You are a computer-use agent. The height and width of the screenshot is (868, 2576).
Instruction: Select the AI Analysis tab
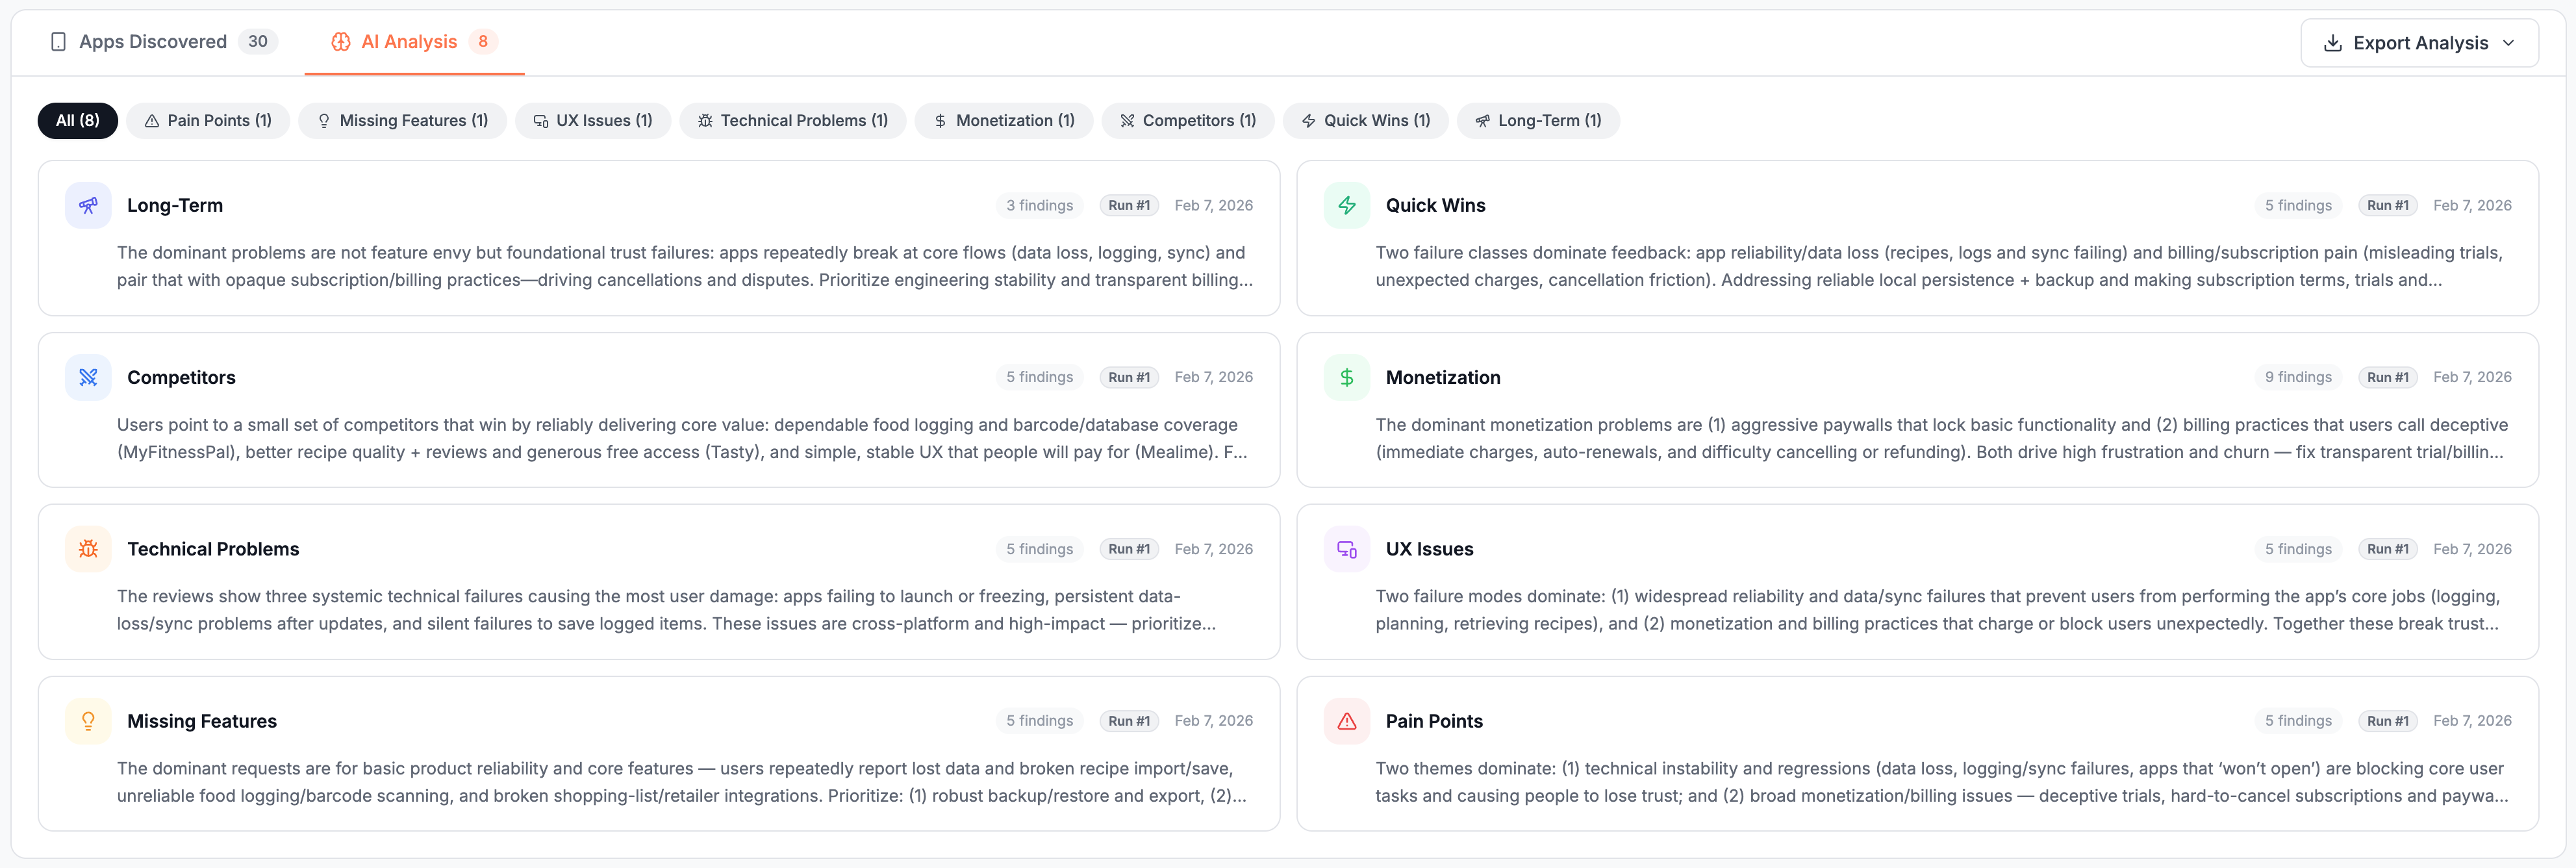(409, 41)
